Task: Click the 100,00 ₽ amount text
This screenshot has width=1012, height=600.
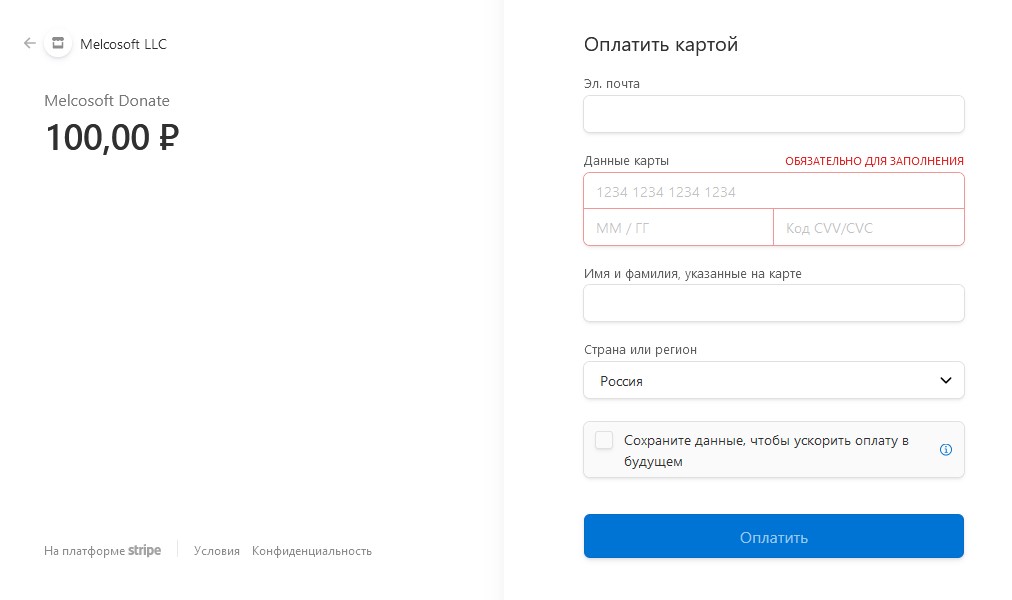Action: tap(112, 137)
